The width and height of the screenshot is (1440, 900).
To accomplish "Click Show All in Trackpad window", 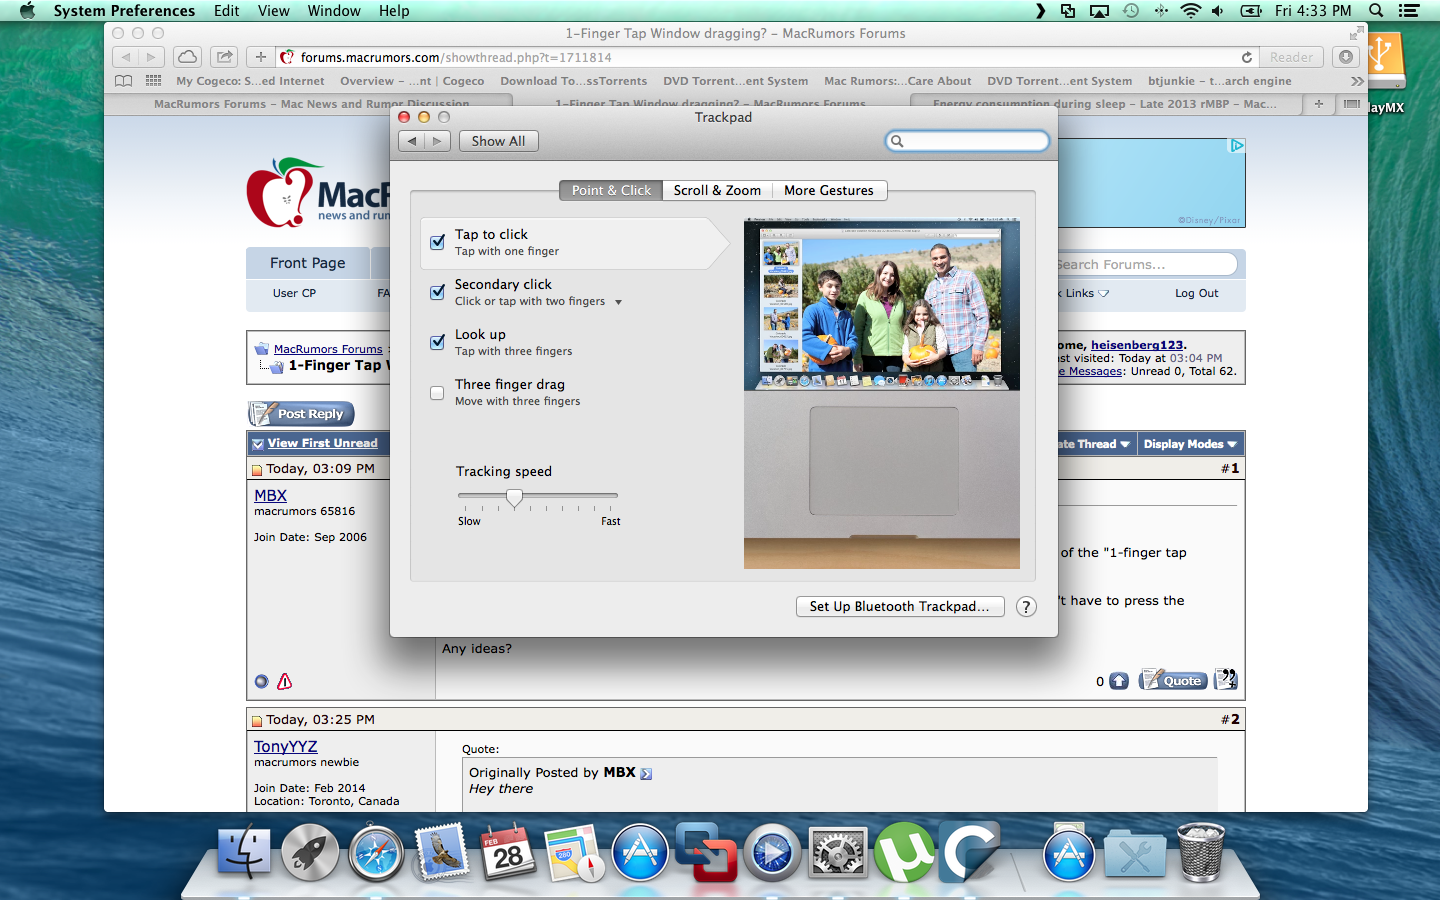I will (x=498, y=141).
